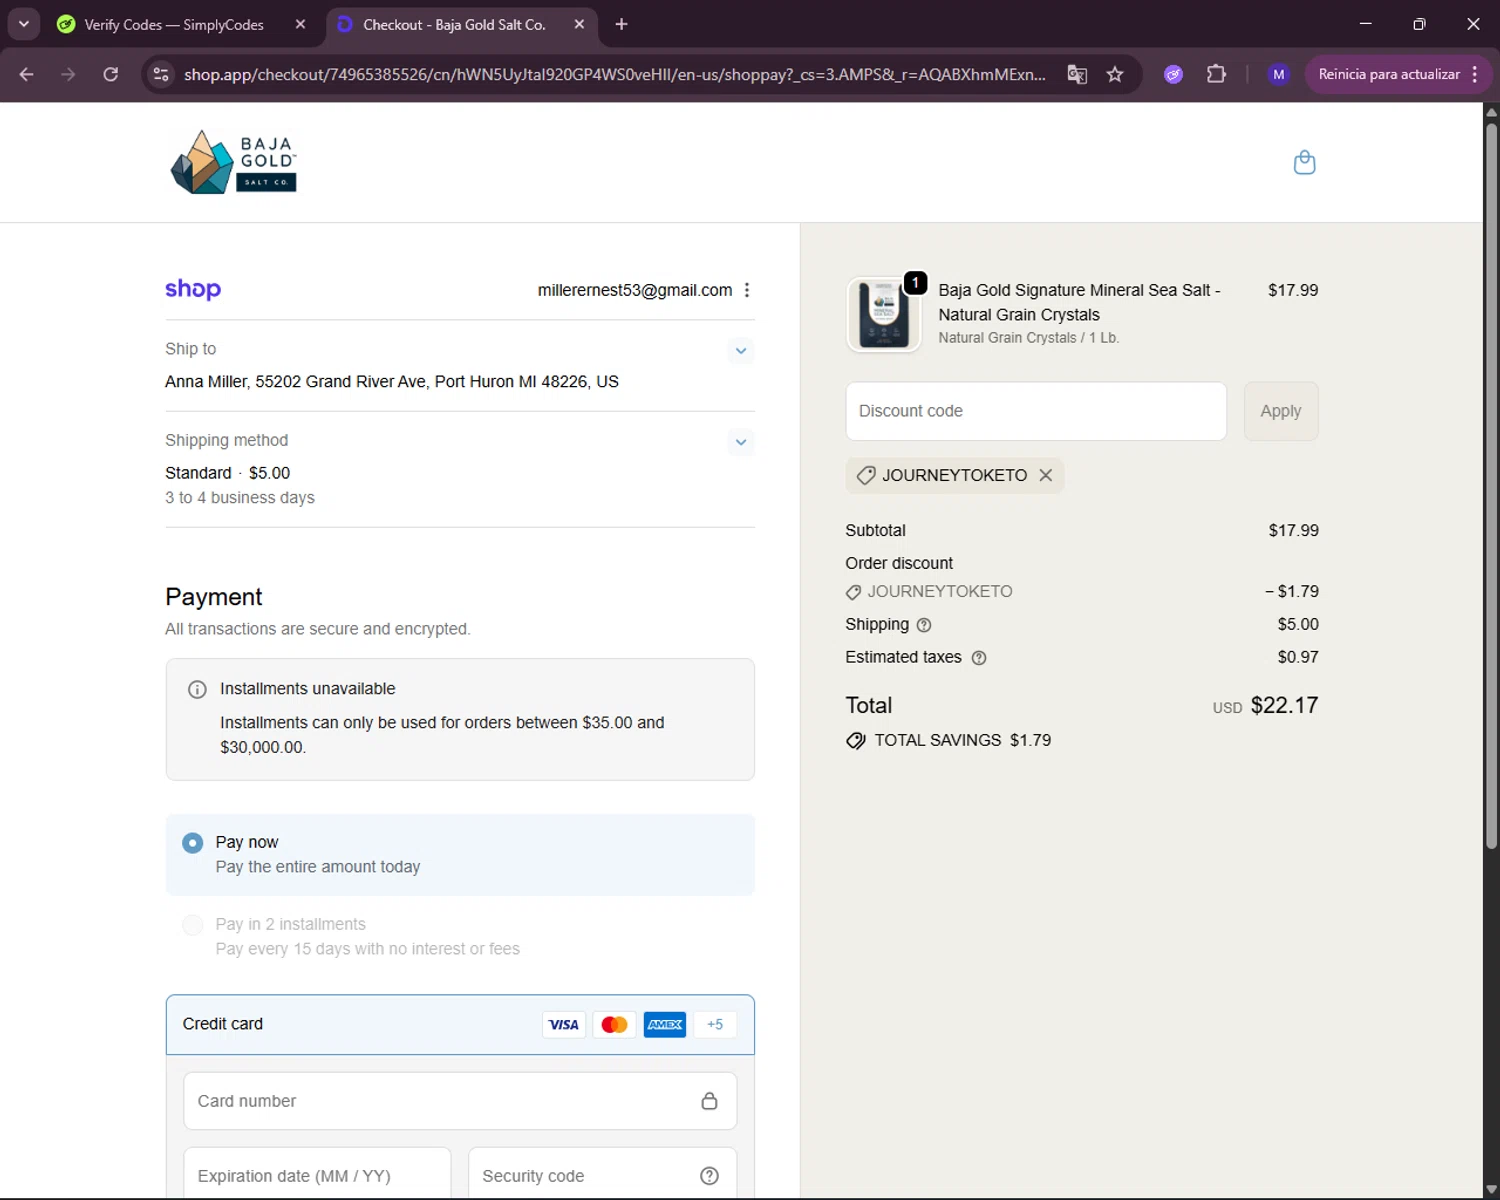The image size is (1500, 1200).
Task: Click the TOTAL SAVINGS $1.79 text
Action: [962, 741]
